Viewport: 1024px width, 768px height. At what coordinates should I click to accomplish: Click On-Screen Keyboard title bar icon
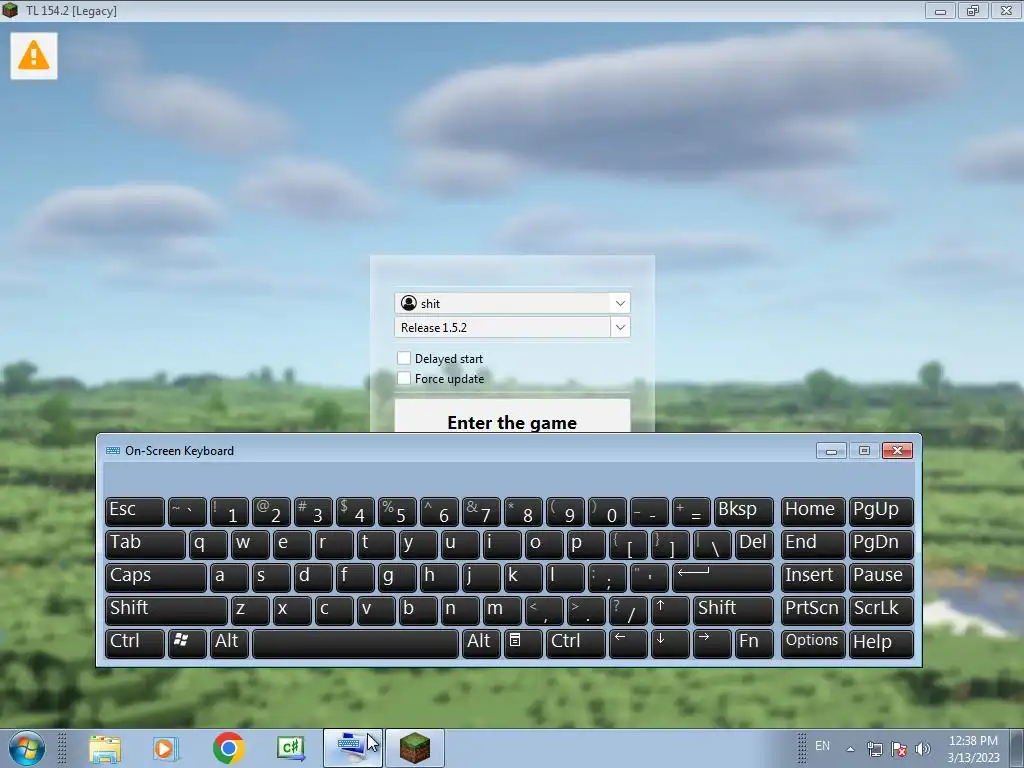113,451
